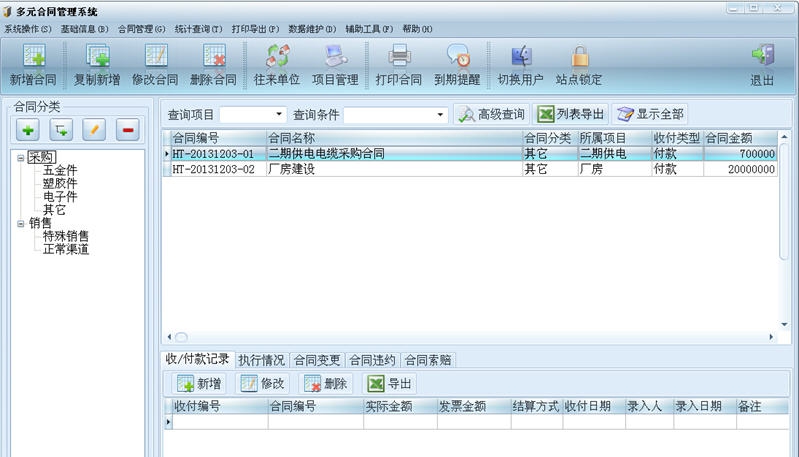
Task: Select the 电子件 tree item
Action: (60, 197)
